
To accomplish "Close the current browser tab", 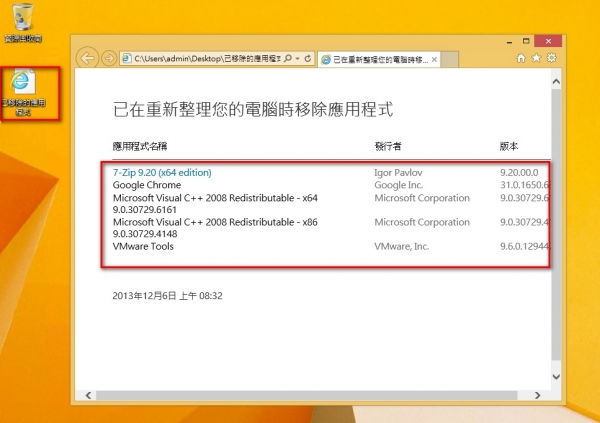I will [434, 59].
